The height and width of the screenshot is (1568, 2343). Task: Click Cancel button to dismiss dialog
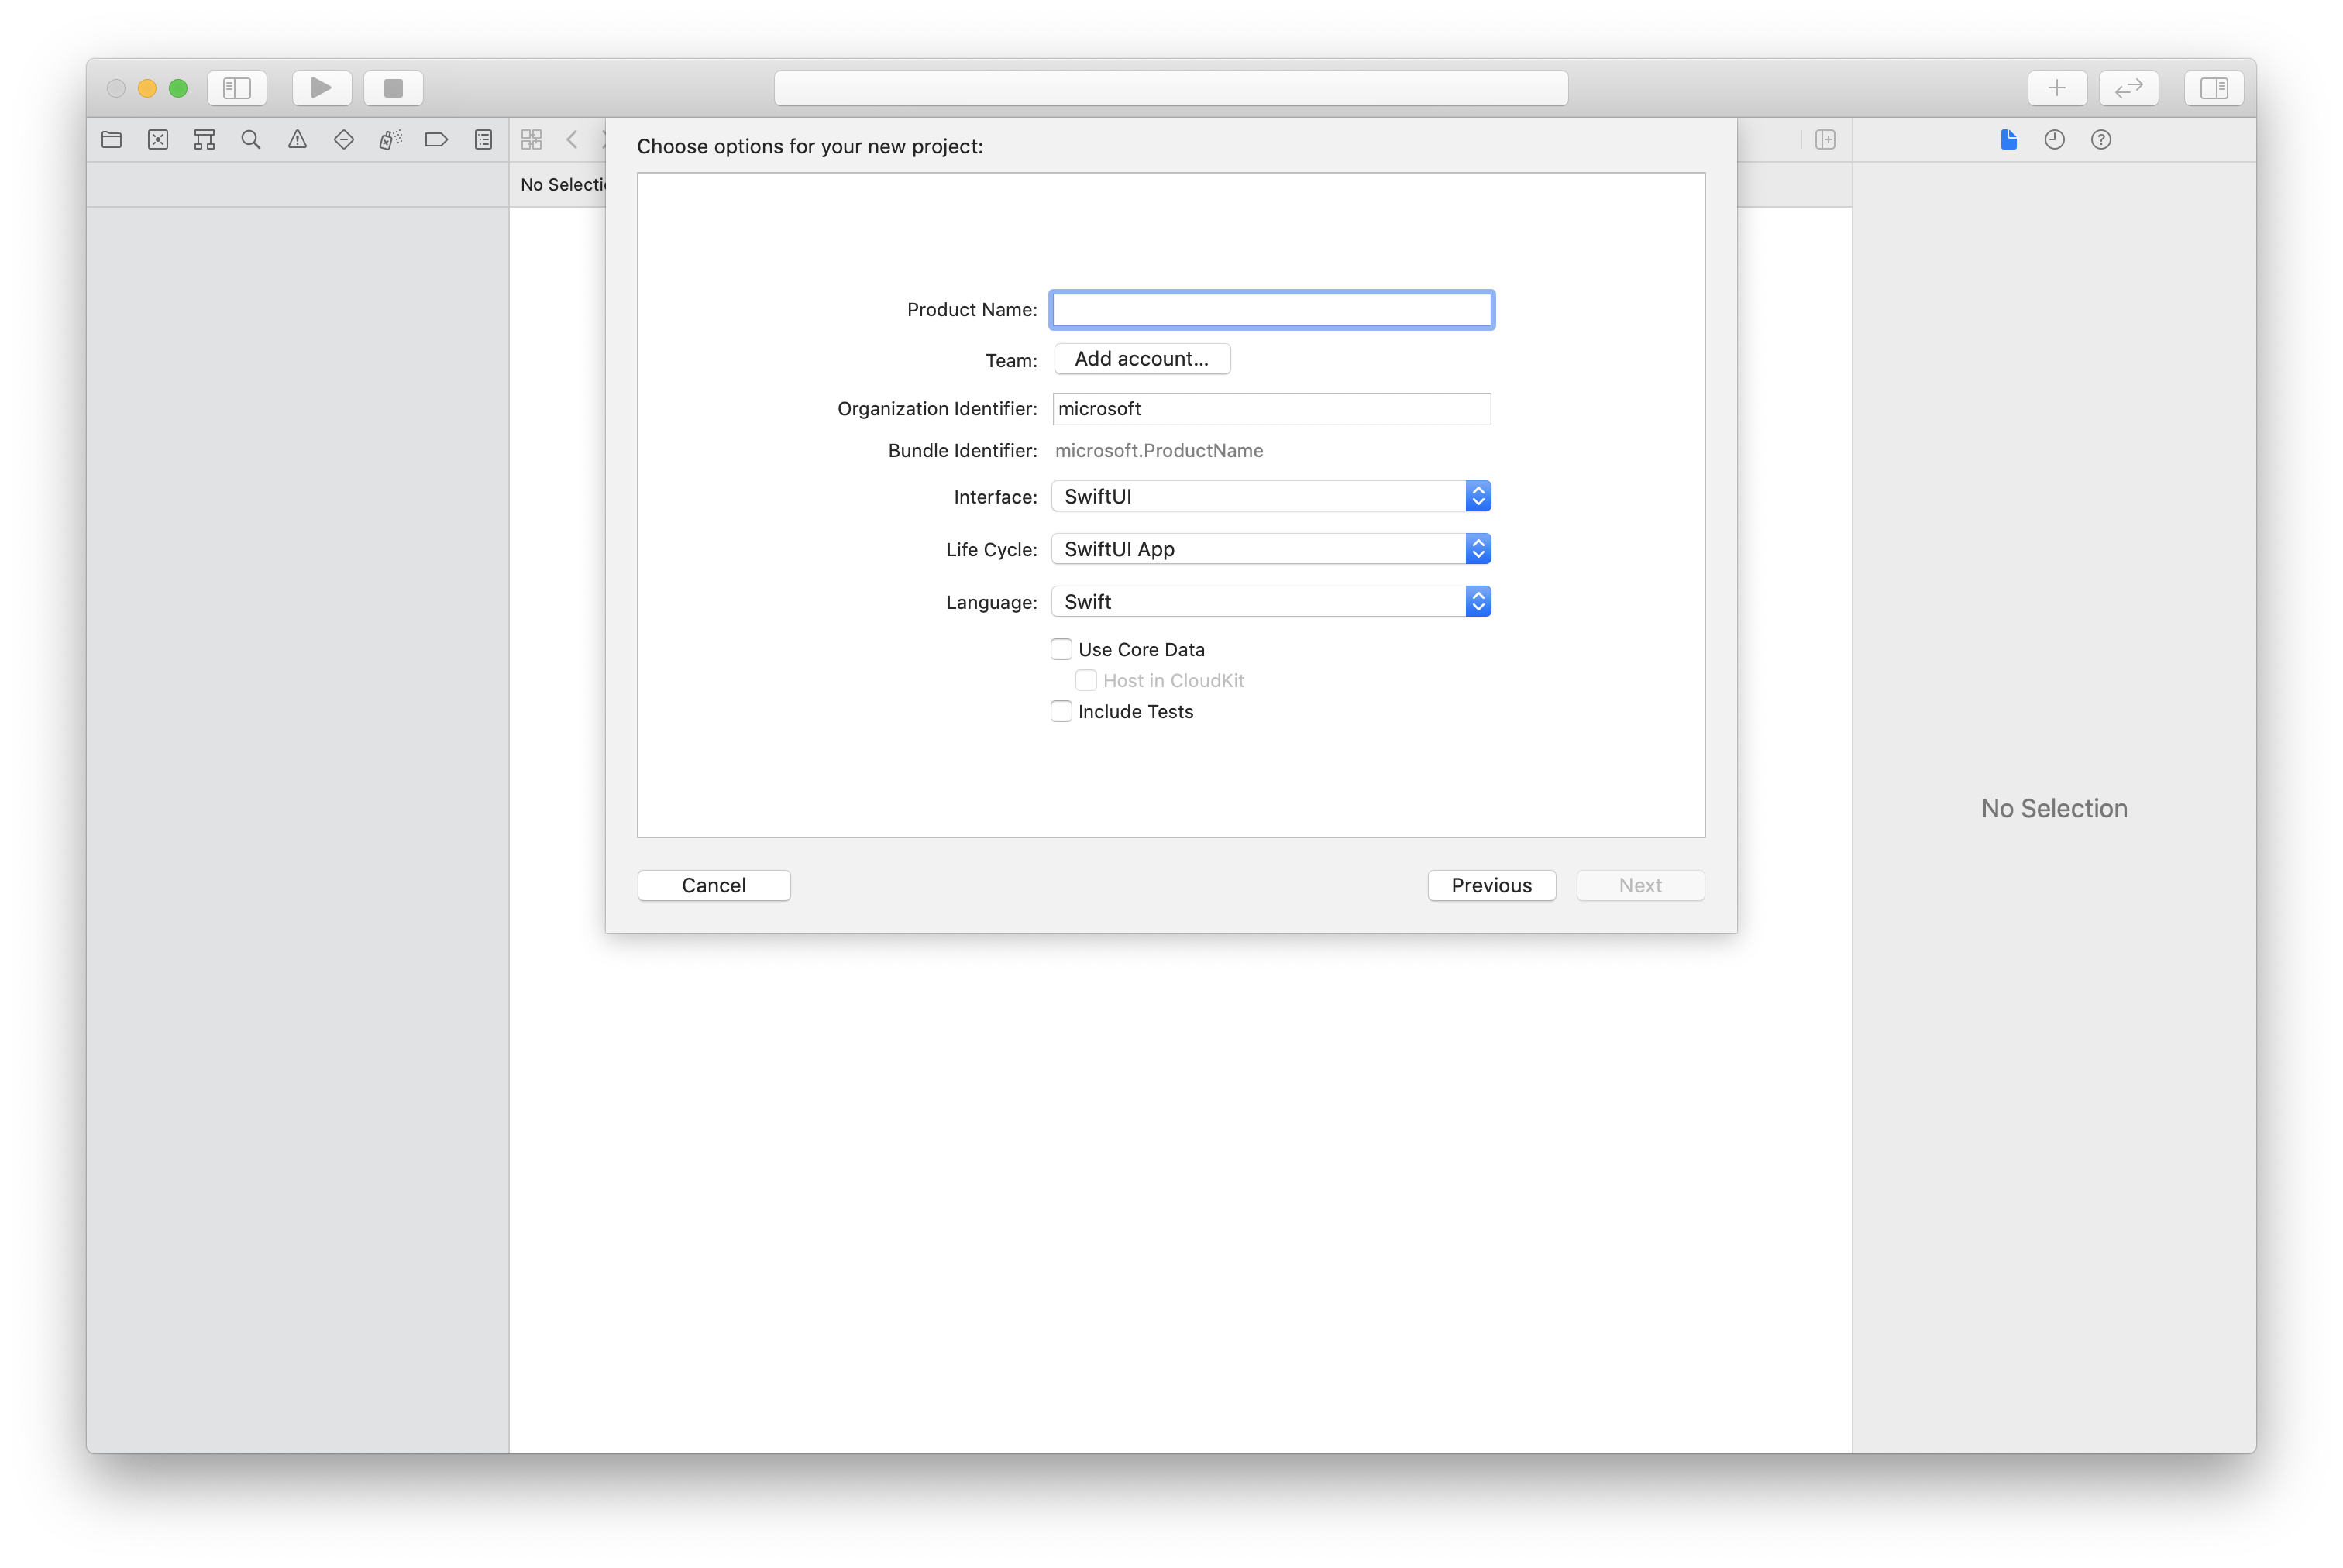point(714,884)
